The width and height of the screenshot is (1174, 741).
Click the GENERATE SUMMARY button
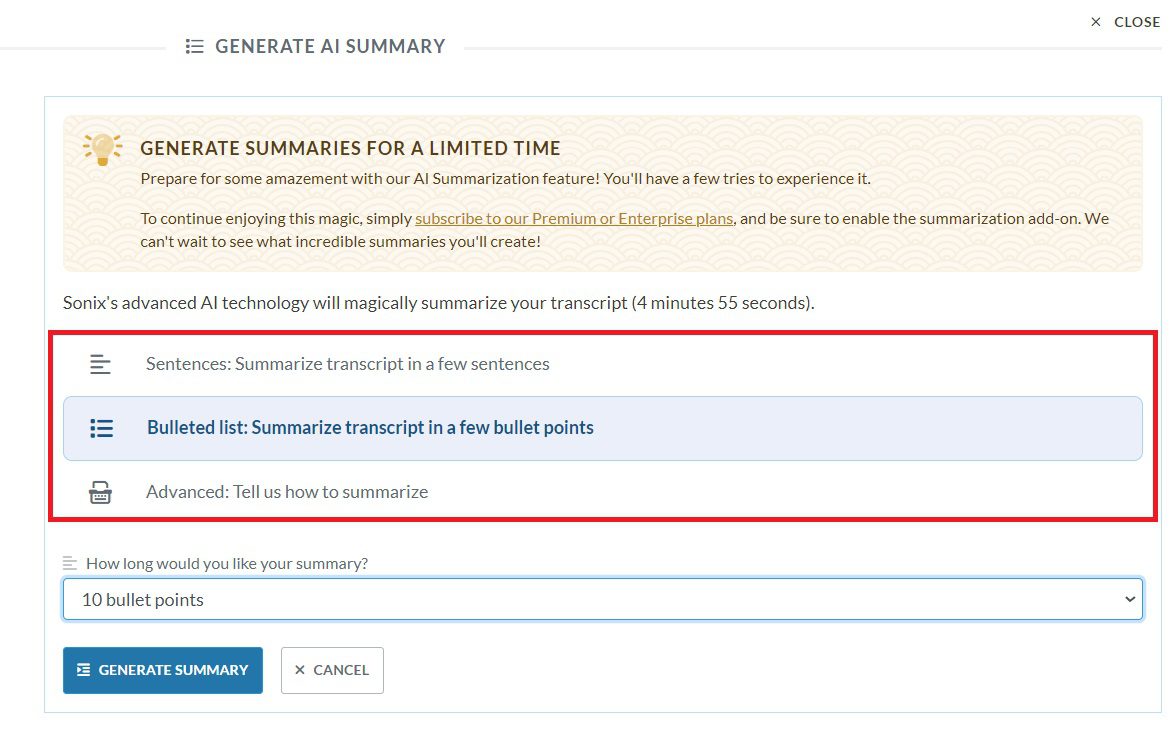(x=163, y=670)
